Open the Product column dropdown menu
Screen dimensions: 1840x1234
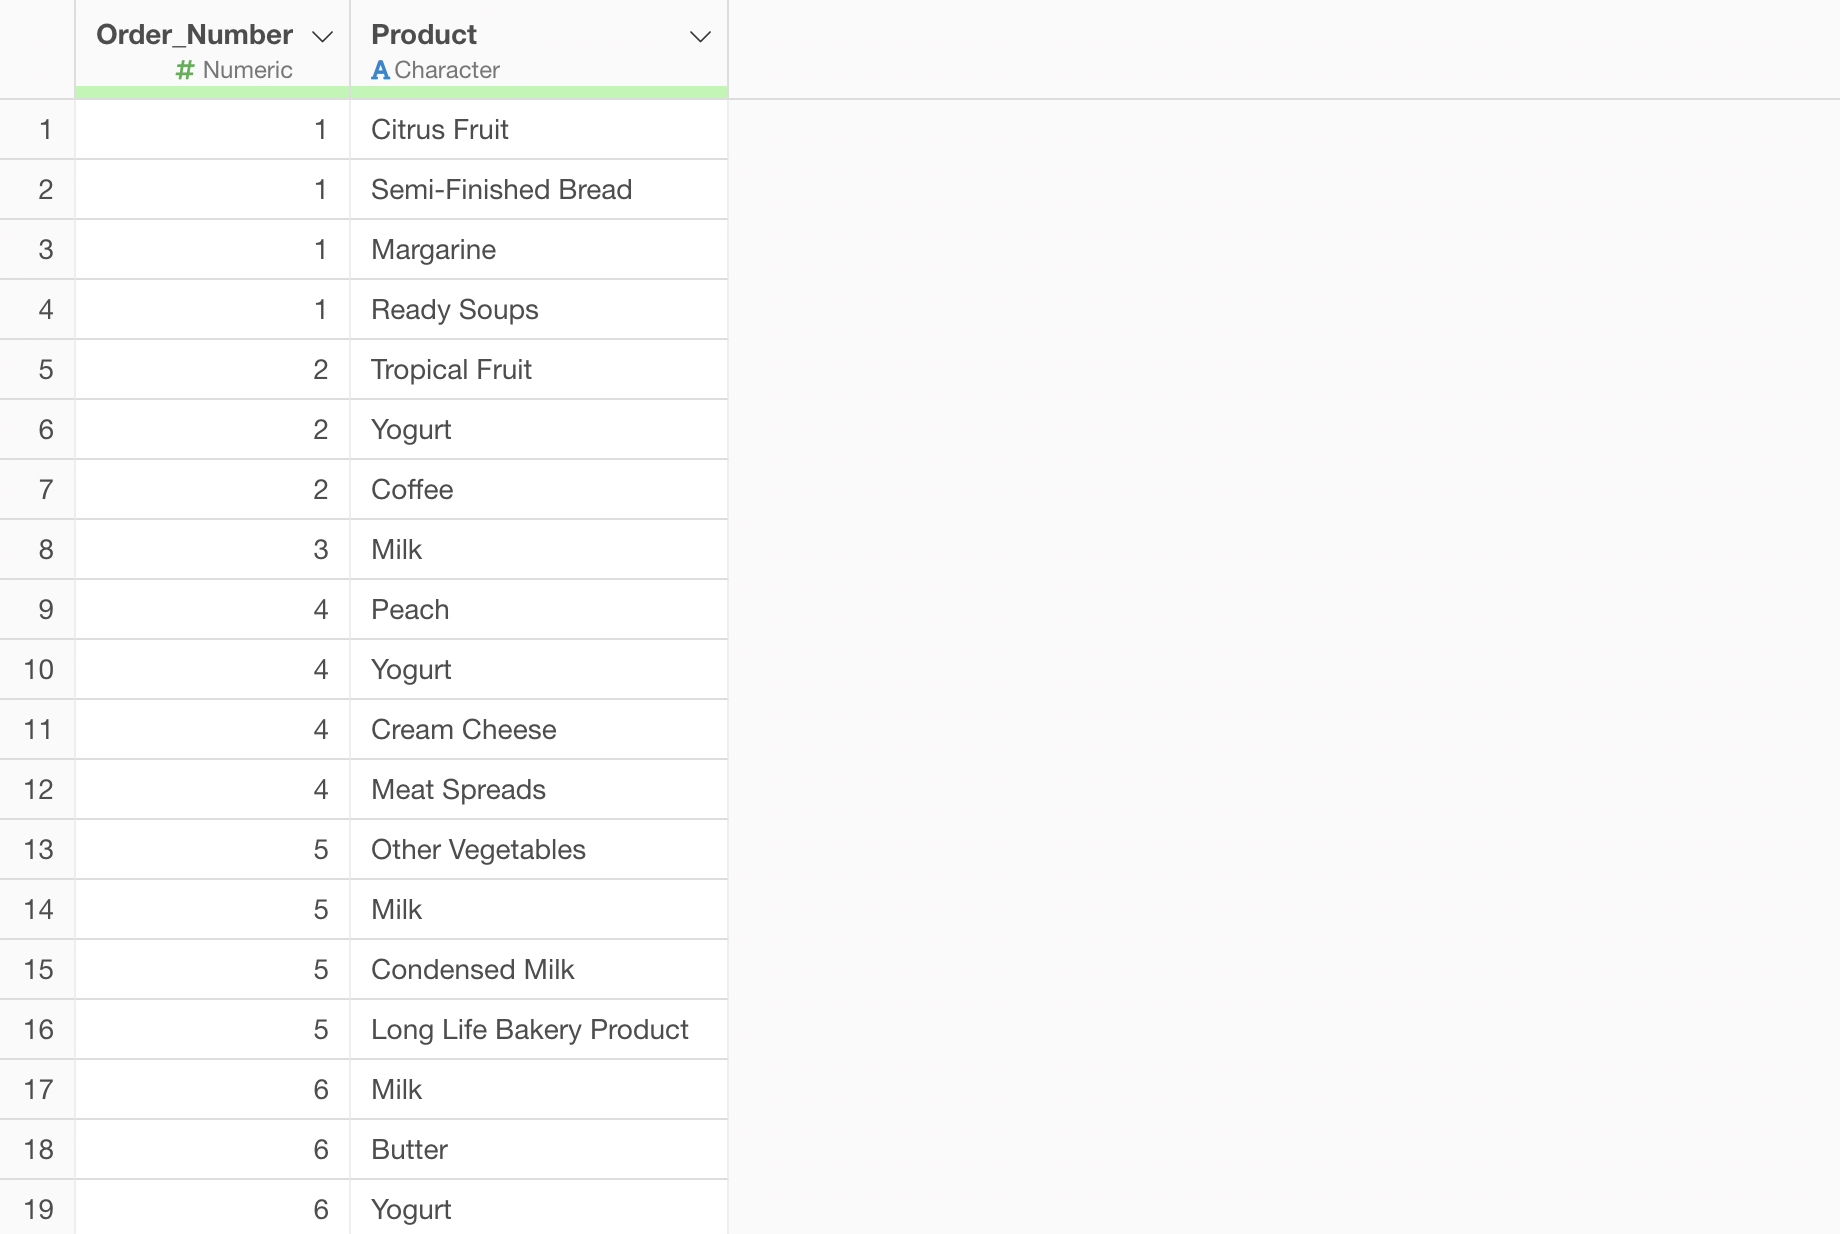pos(700,37)
